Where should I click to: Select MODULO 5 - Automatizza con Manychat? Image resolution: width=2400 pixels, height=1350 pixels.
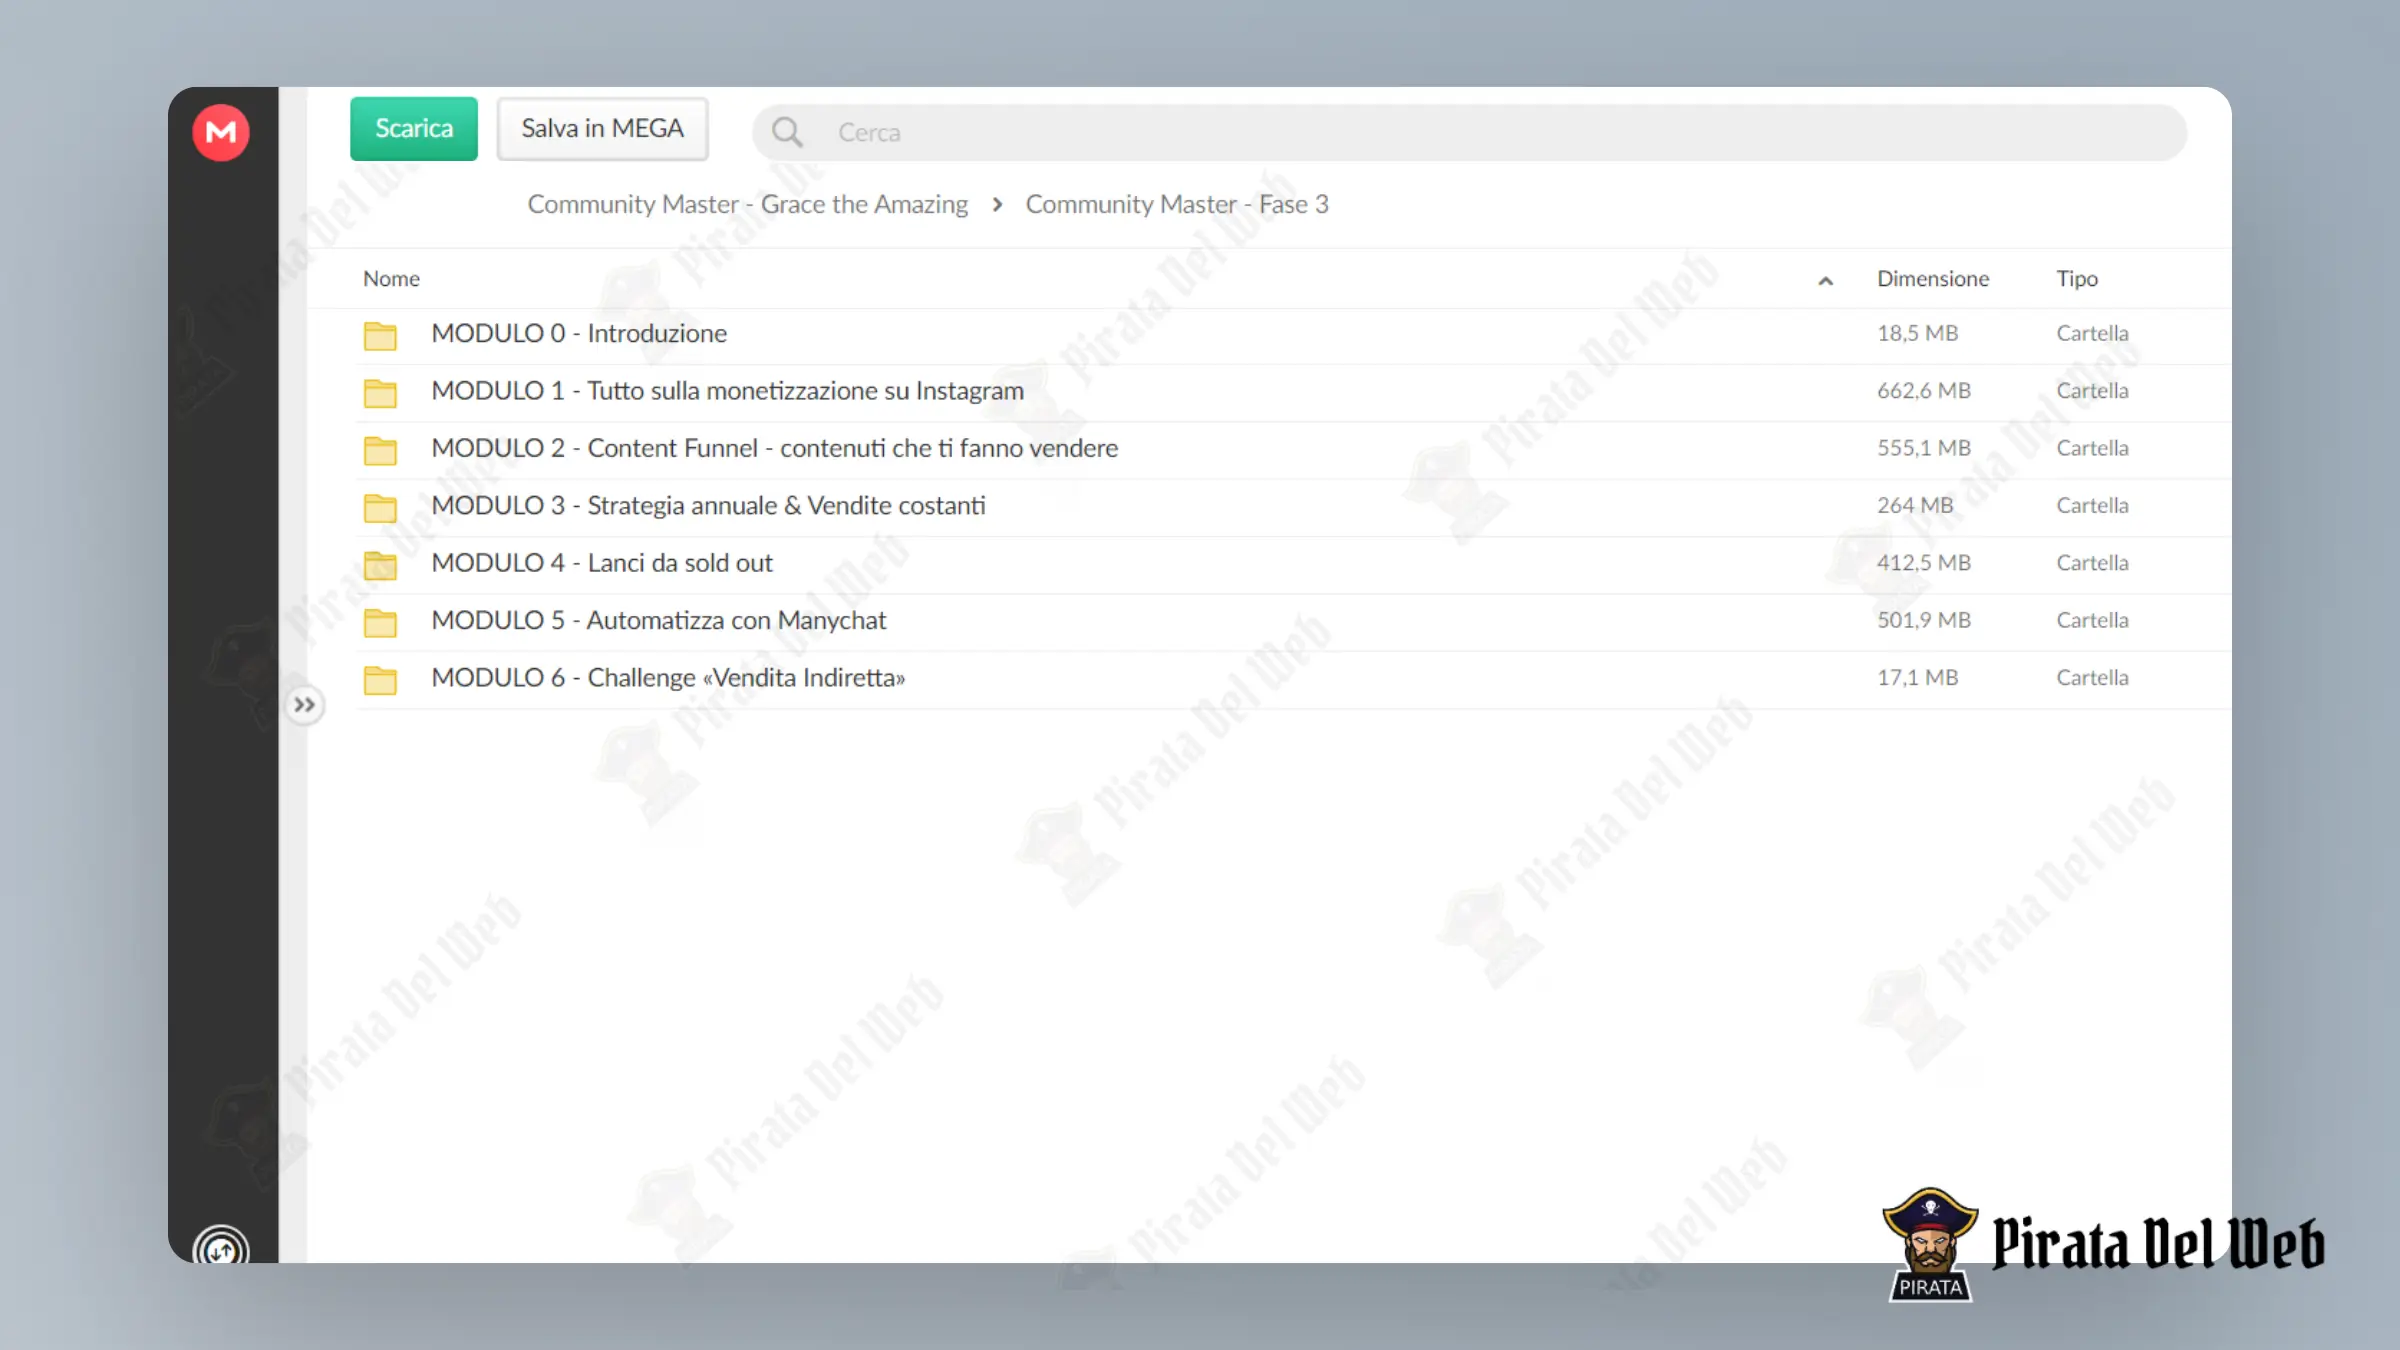(x=658, y=620)
